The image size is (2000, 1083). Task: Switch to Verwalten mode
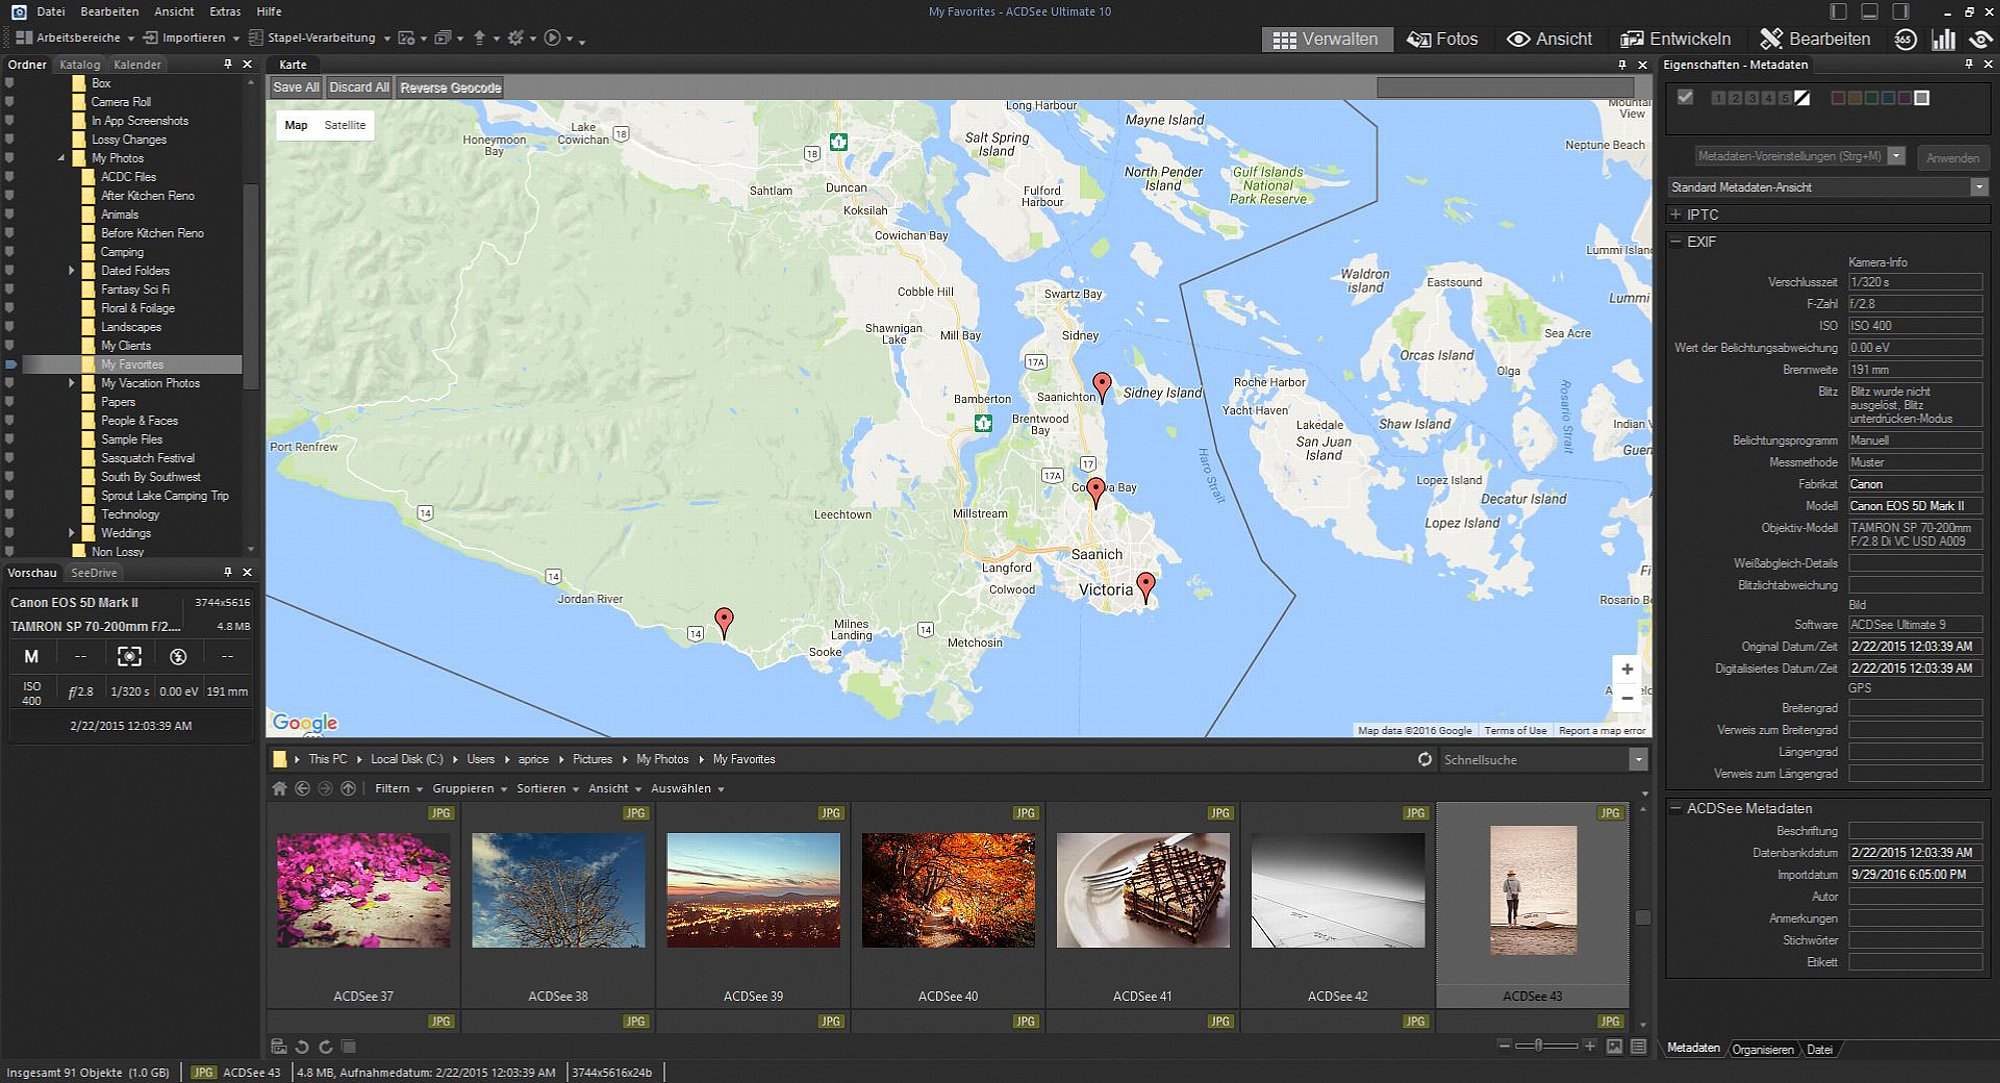pos(1326,39)
